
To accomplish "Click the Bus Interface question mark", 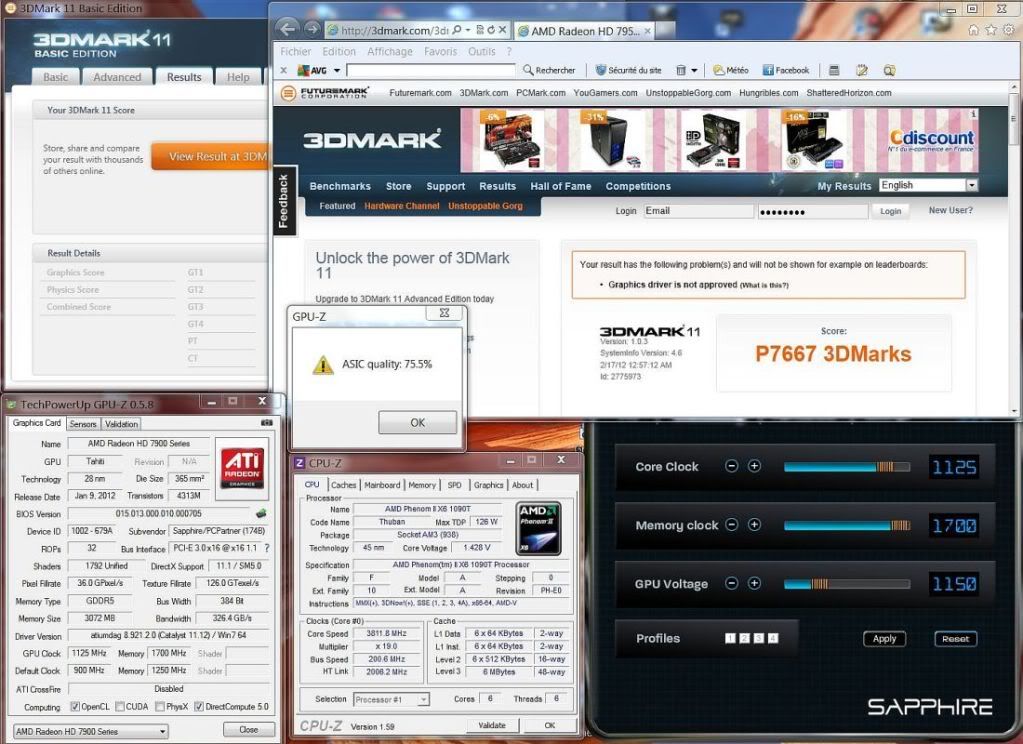I will (267, 548).
